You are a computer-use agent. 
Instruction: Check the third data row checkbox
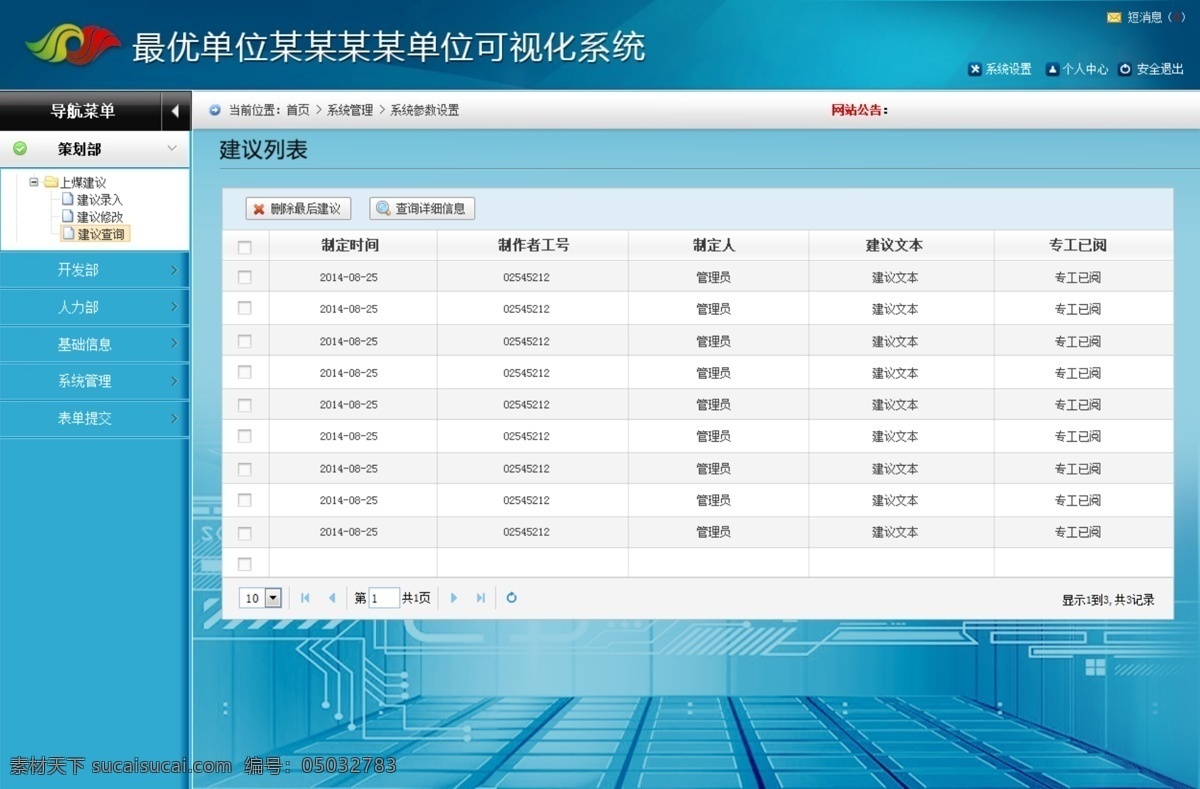pos(245,341)
